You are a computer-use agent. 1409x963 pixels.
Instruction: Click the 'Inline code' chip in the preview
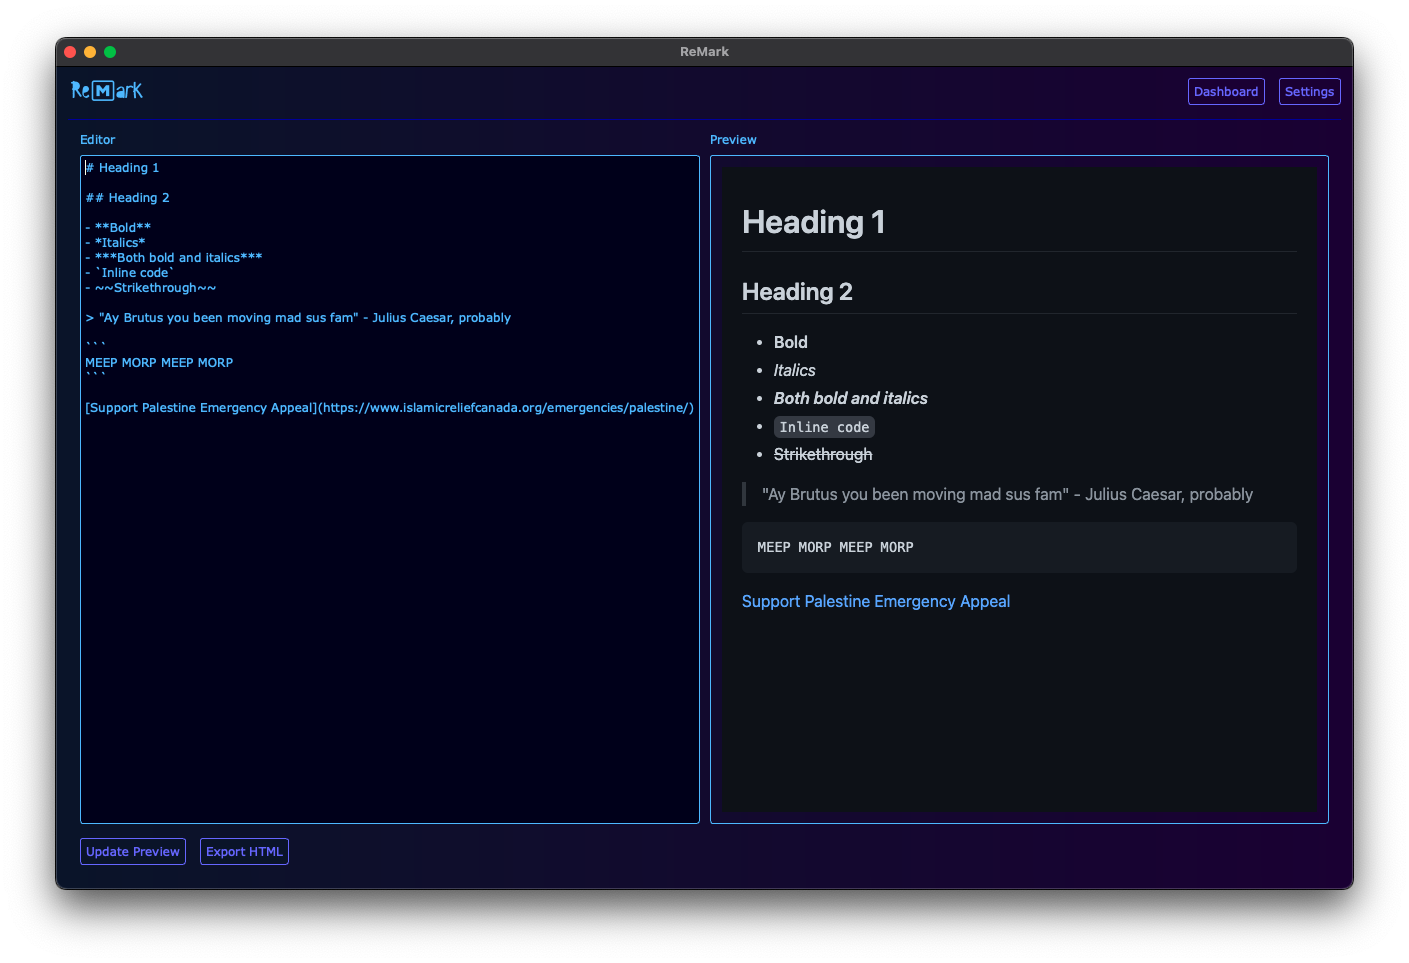(x=824, y=427)
